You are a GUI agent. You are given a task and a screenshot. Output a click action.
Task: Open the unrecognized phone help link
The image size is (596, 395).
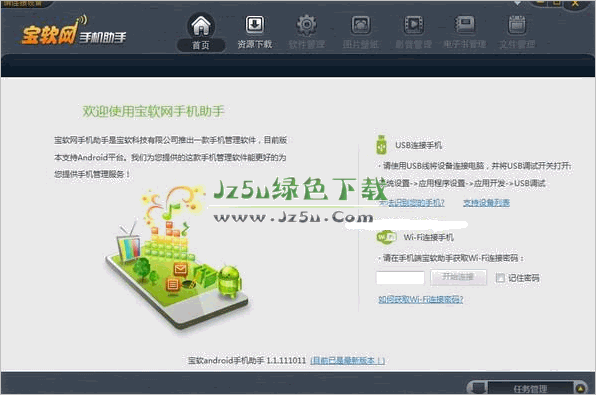pos(412,203)
